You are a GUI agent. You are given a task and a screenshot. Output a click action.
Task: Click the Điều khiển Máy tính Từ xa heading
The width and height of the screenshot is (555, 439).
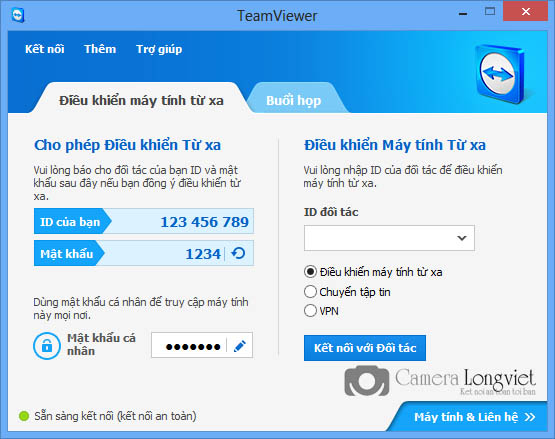pos(395,145)
